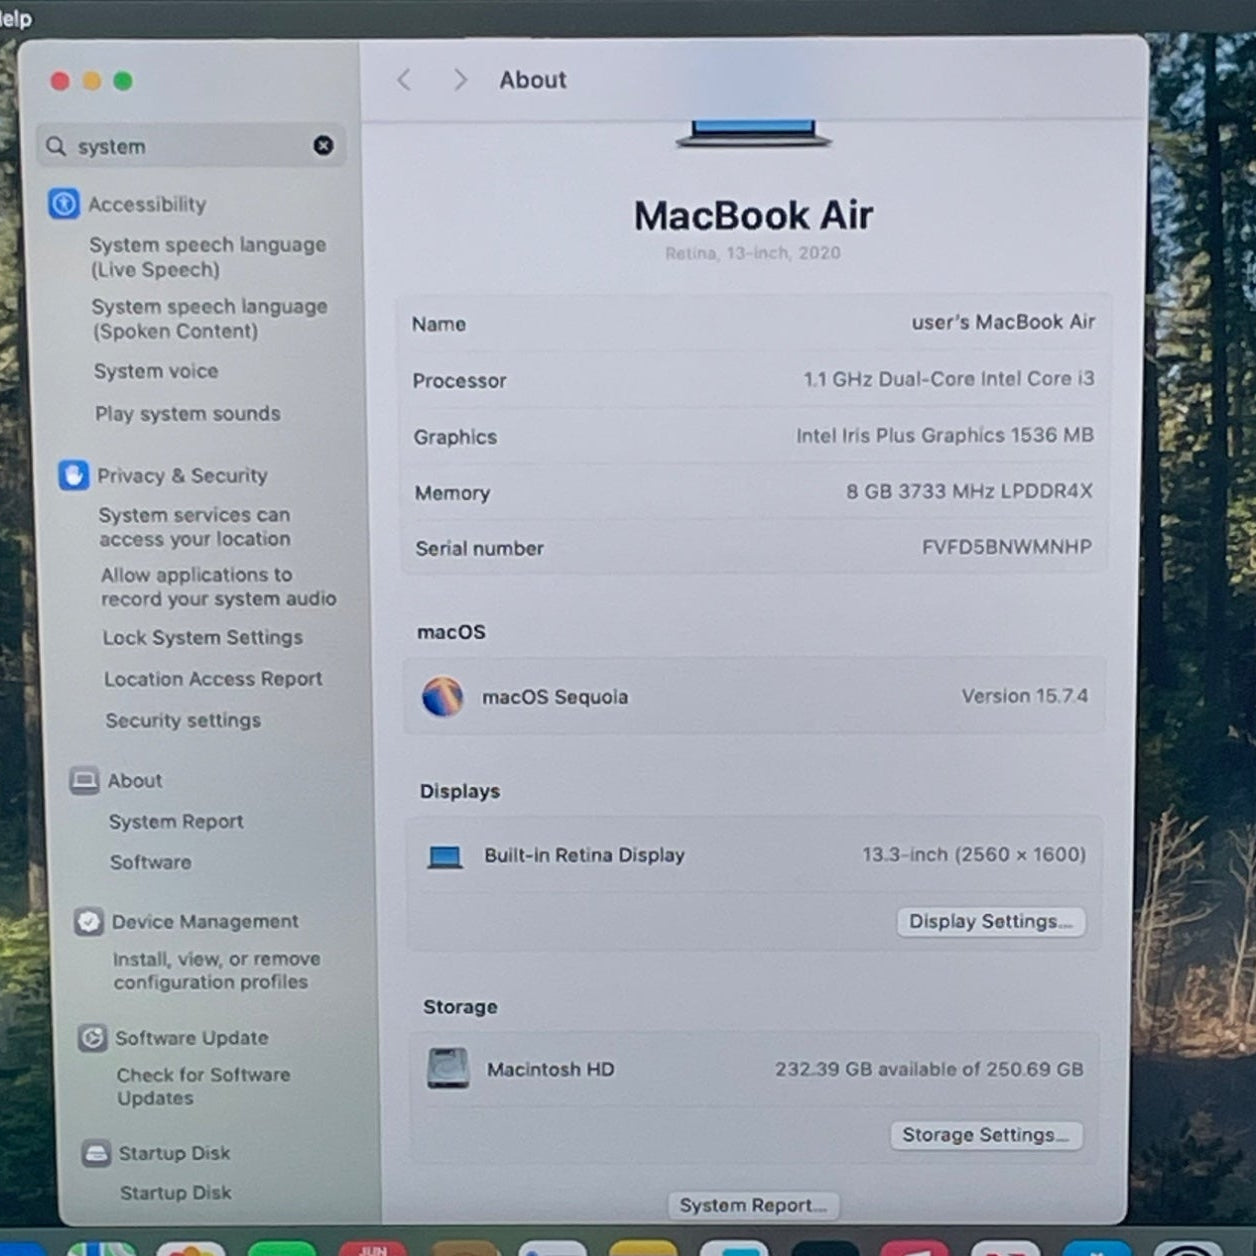Select Security settings result
This screenshot has width=1256, height=1256.
coord(183,720)
